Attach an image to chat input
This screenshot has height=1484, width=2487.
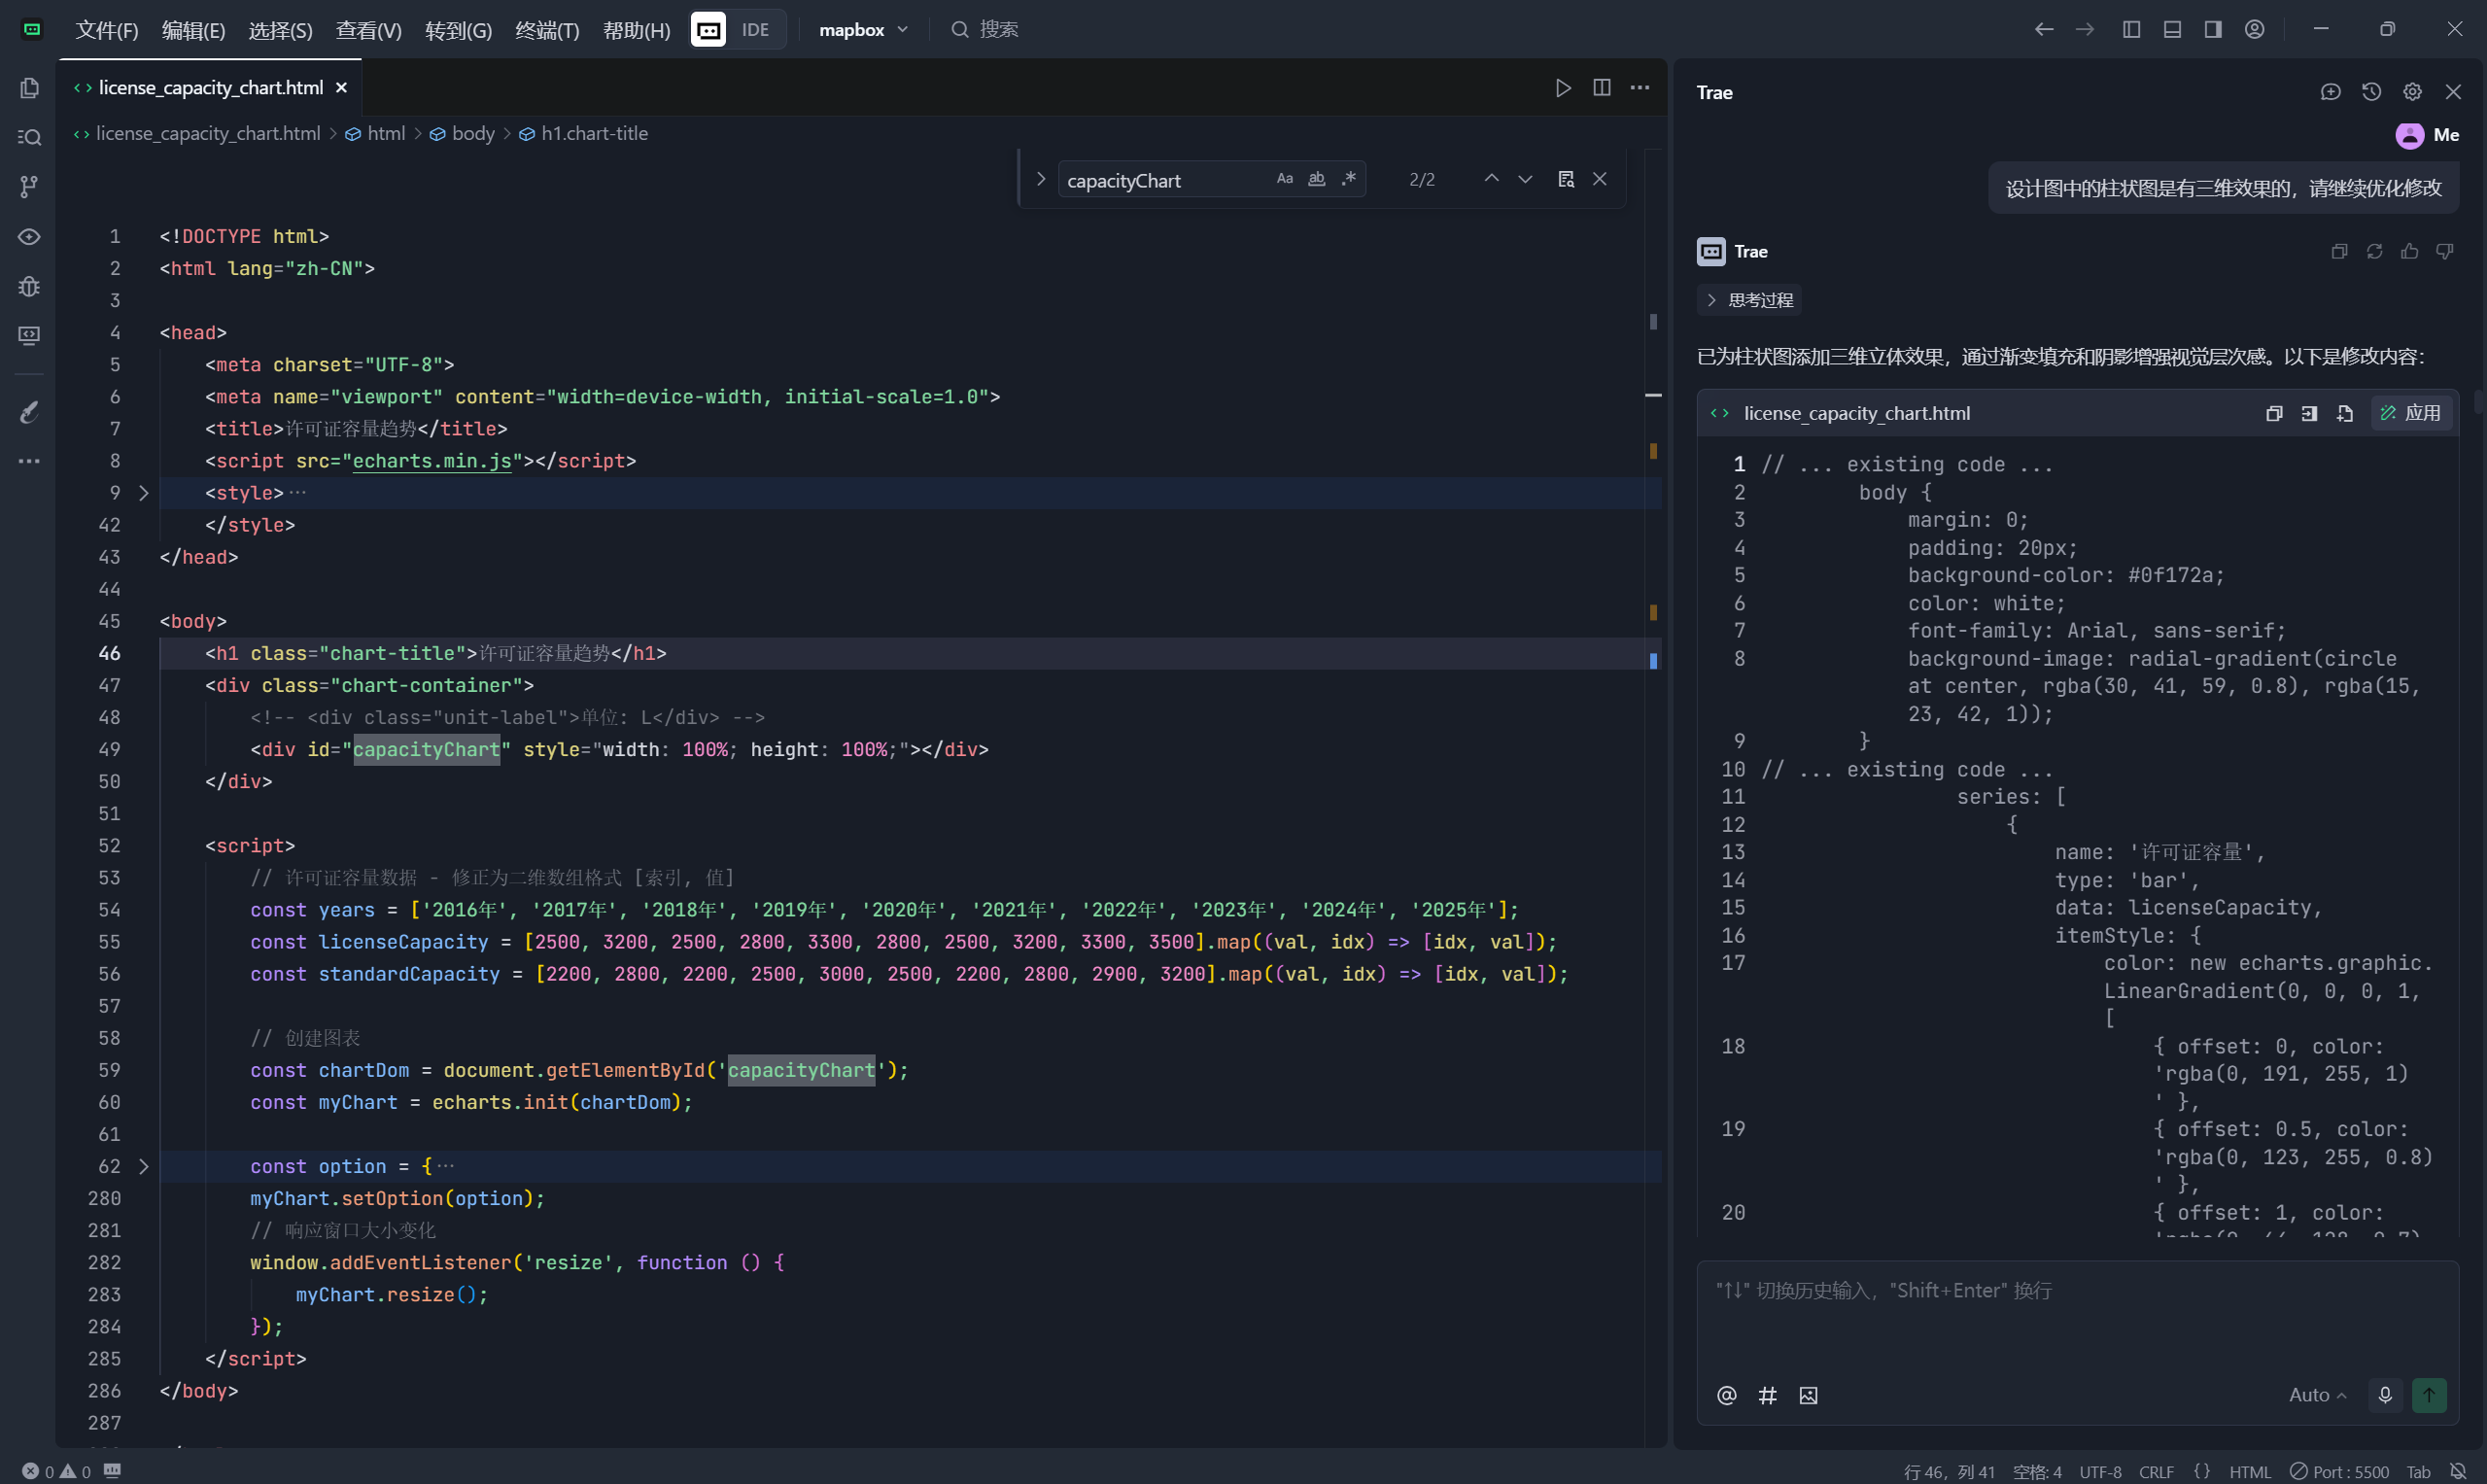pyautogui.click(x=1808, y=1395)
